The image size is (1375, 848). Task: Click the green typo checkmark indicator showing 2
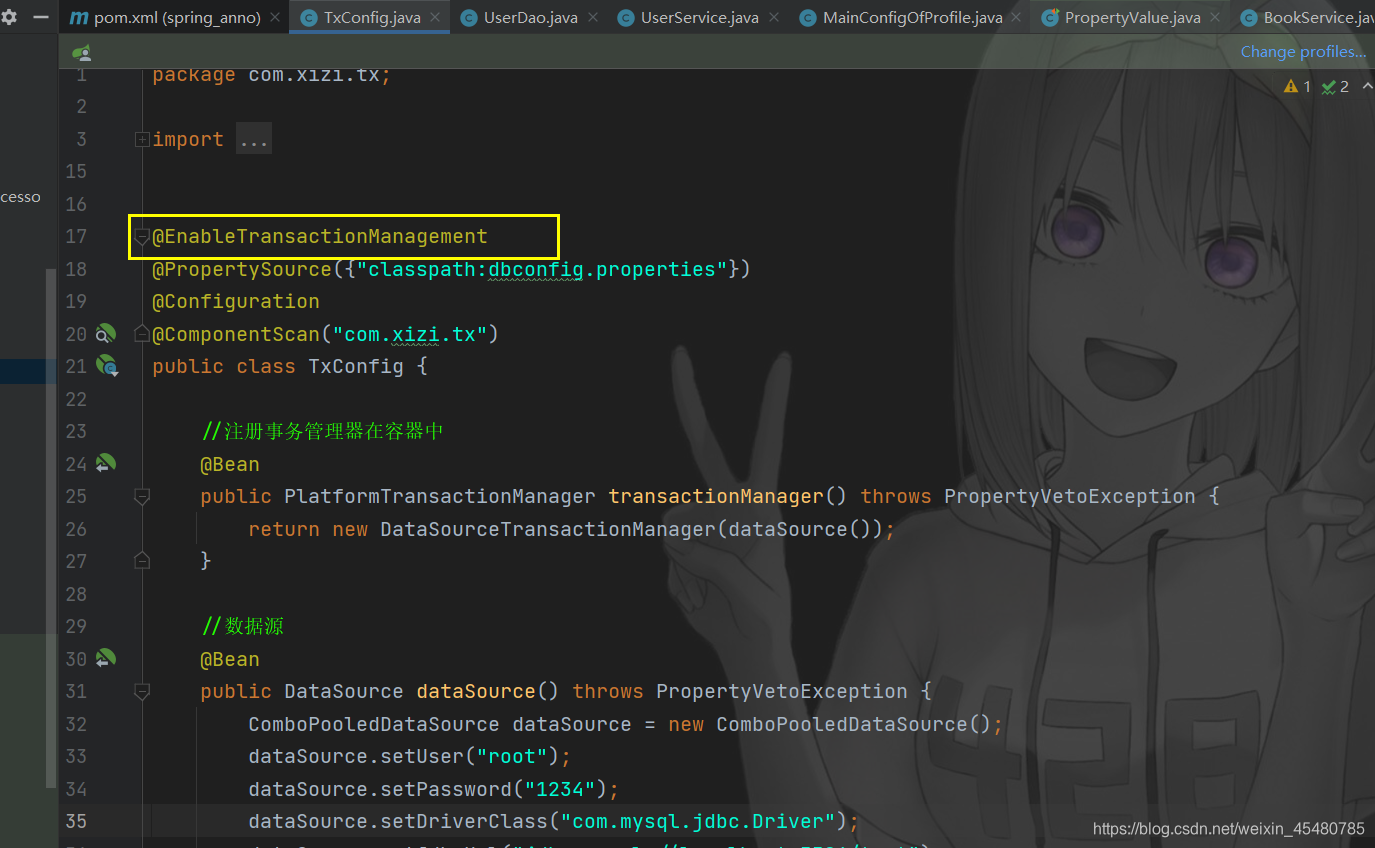(x=1335, y=87)
